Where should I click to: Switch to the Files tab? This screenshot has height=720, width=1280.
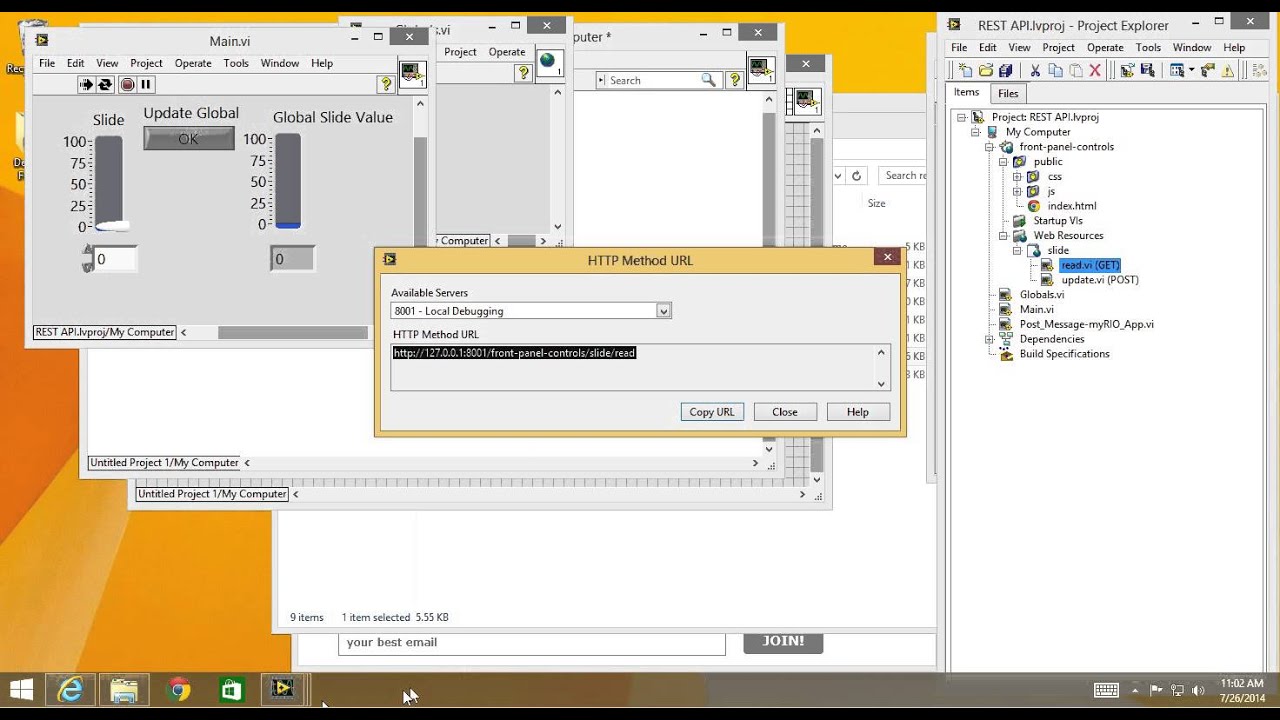(1008, 93)
